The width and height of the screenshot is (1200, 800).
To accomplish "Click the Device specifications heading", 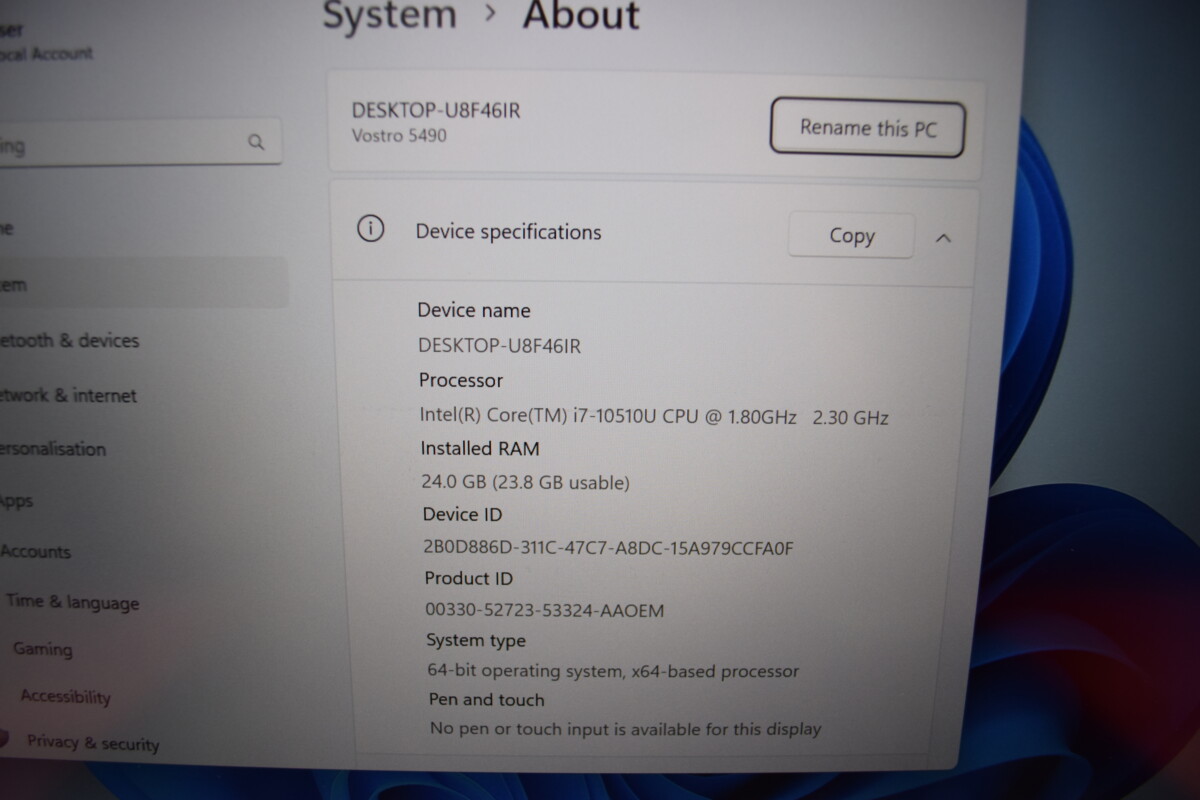I will click(x=508, y=232).
